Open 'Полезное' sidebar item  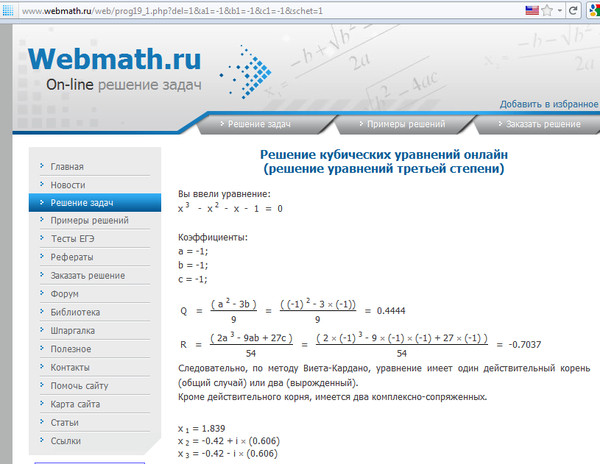[71, 349]
